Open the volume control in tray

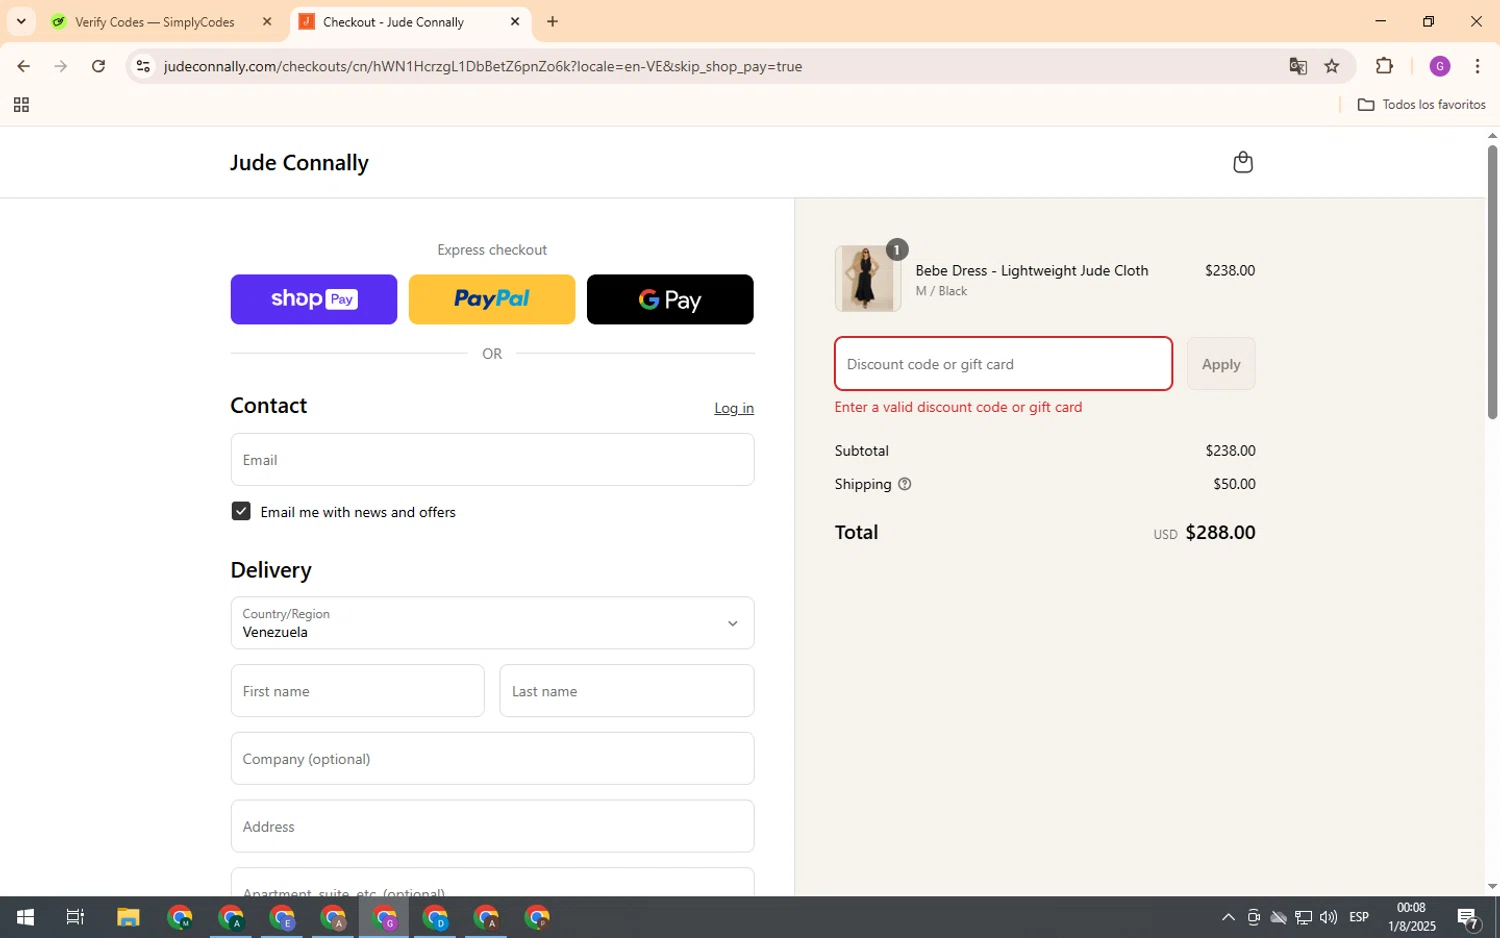coord(1328,917)
